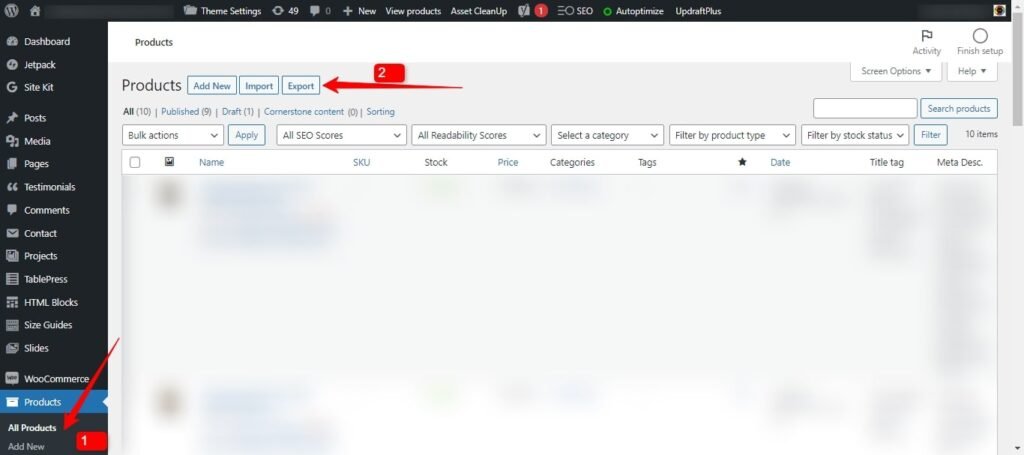Screen dimensions: 1024x455
Task: Sort products by Price column
Action: point(507,163)
